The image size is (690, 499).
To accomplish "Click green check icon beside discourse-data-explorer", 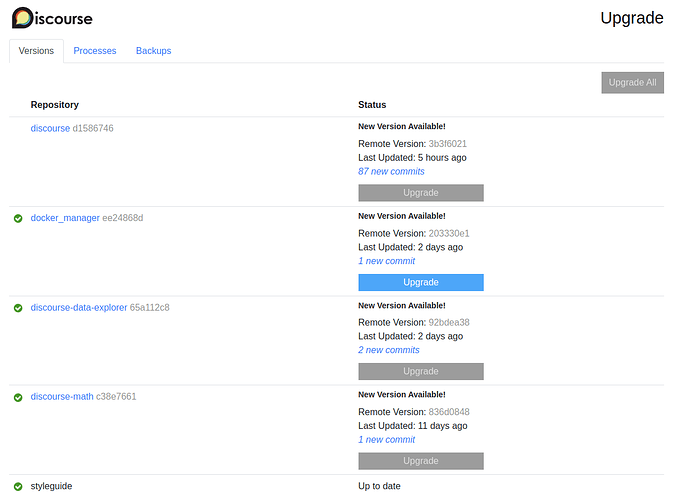I will 18,308.
